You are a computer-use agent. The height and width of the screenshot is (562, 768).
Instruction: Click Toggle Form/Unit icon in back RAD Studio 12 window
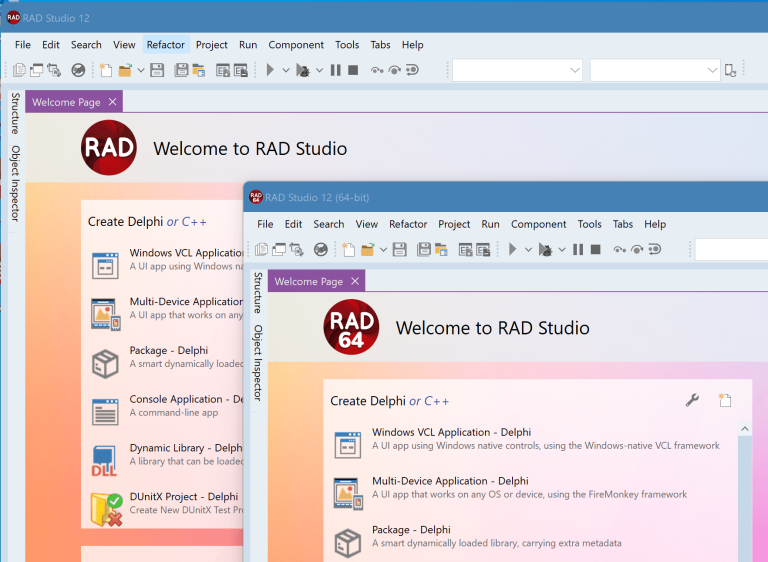pyautogui.click(x=54, y=70)
